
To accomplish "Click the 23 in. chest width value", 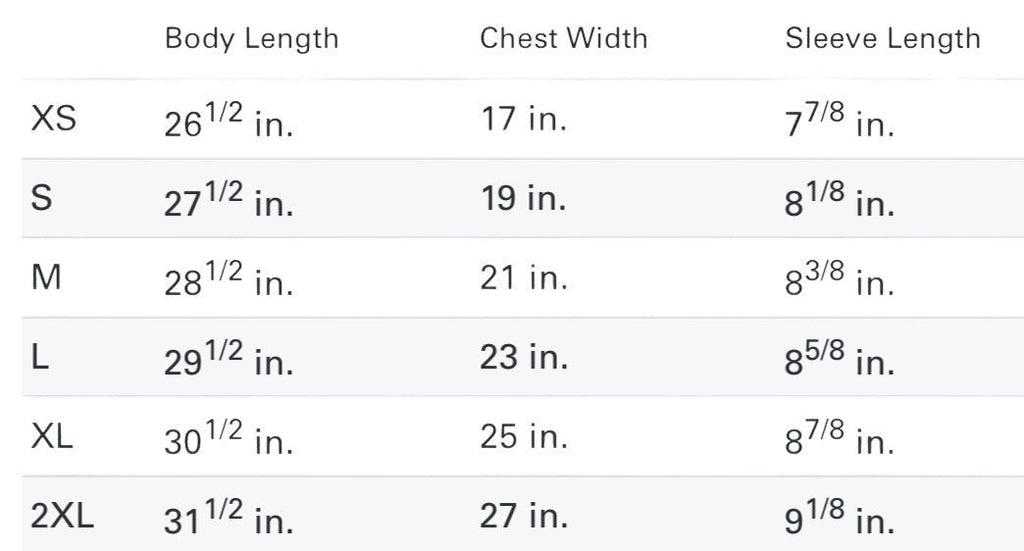I will point(523,358).
